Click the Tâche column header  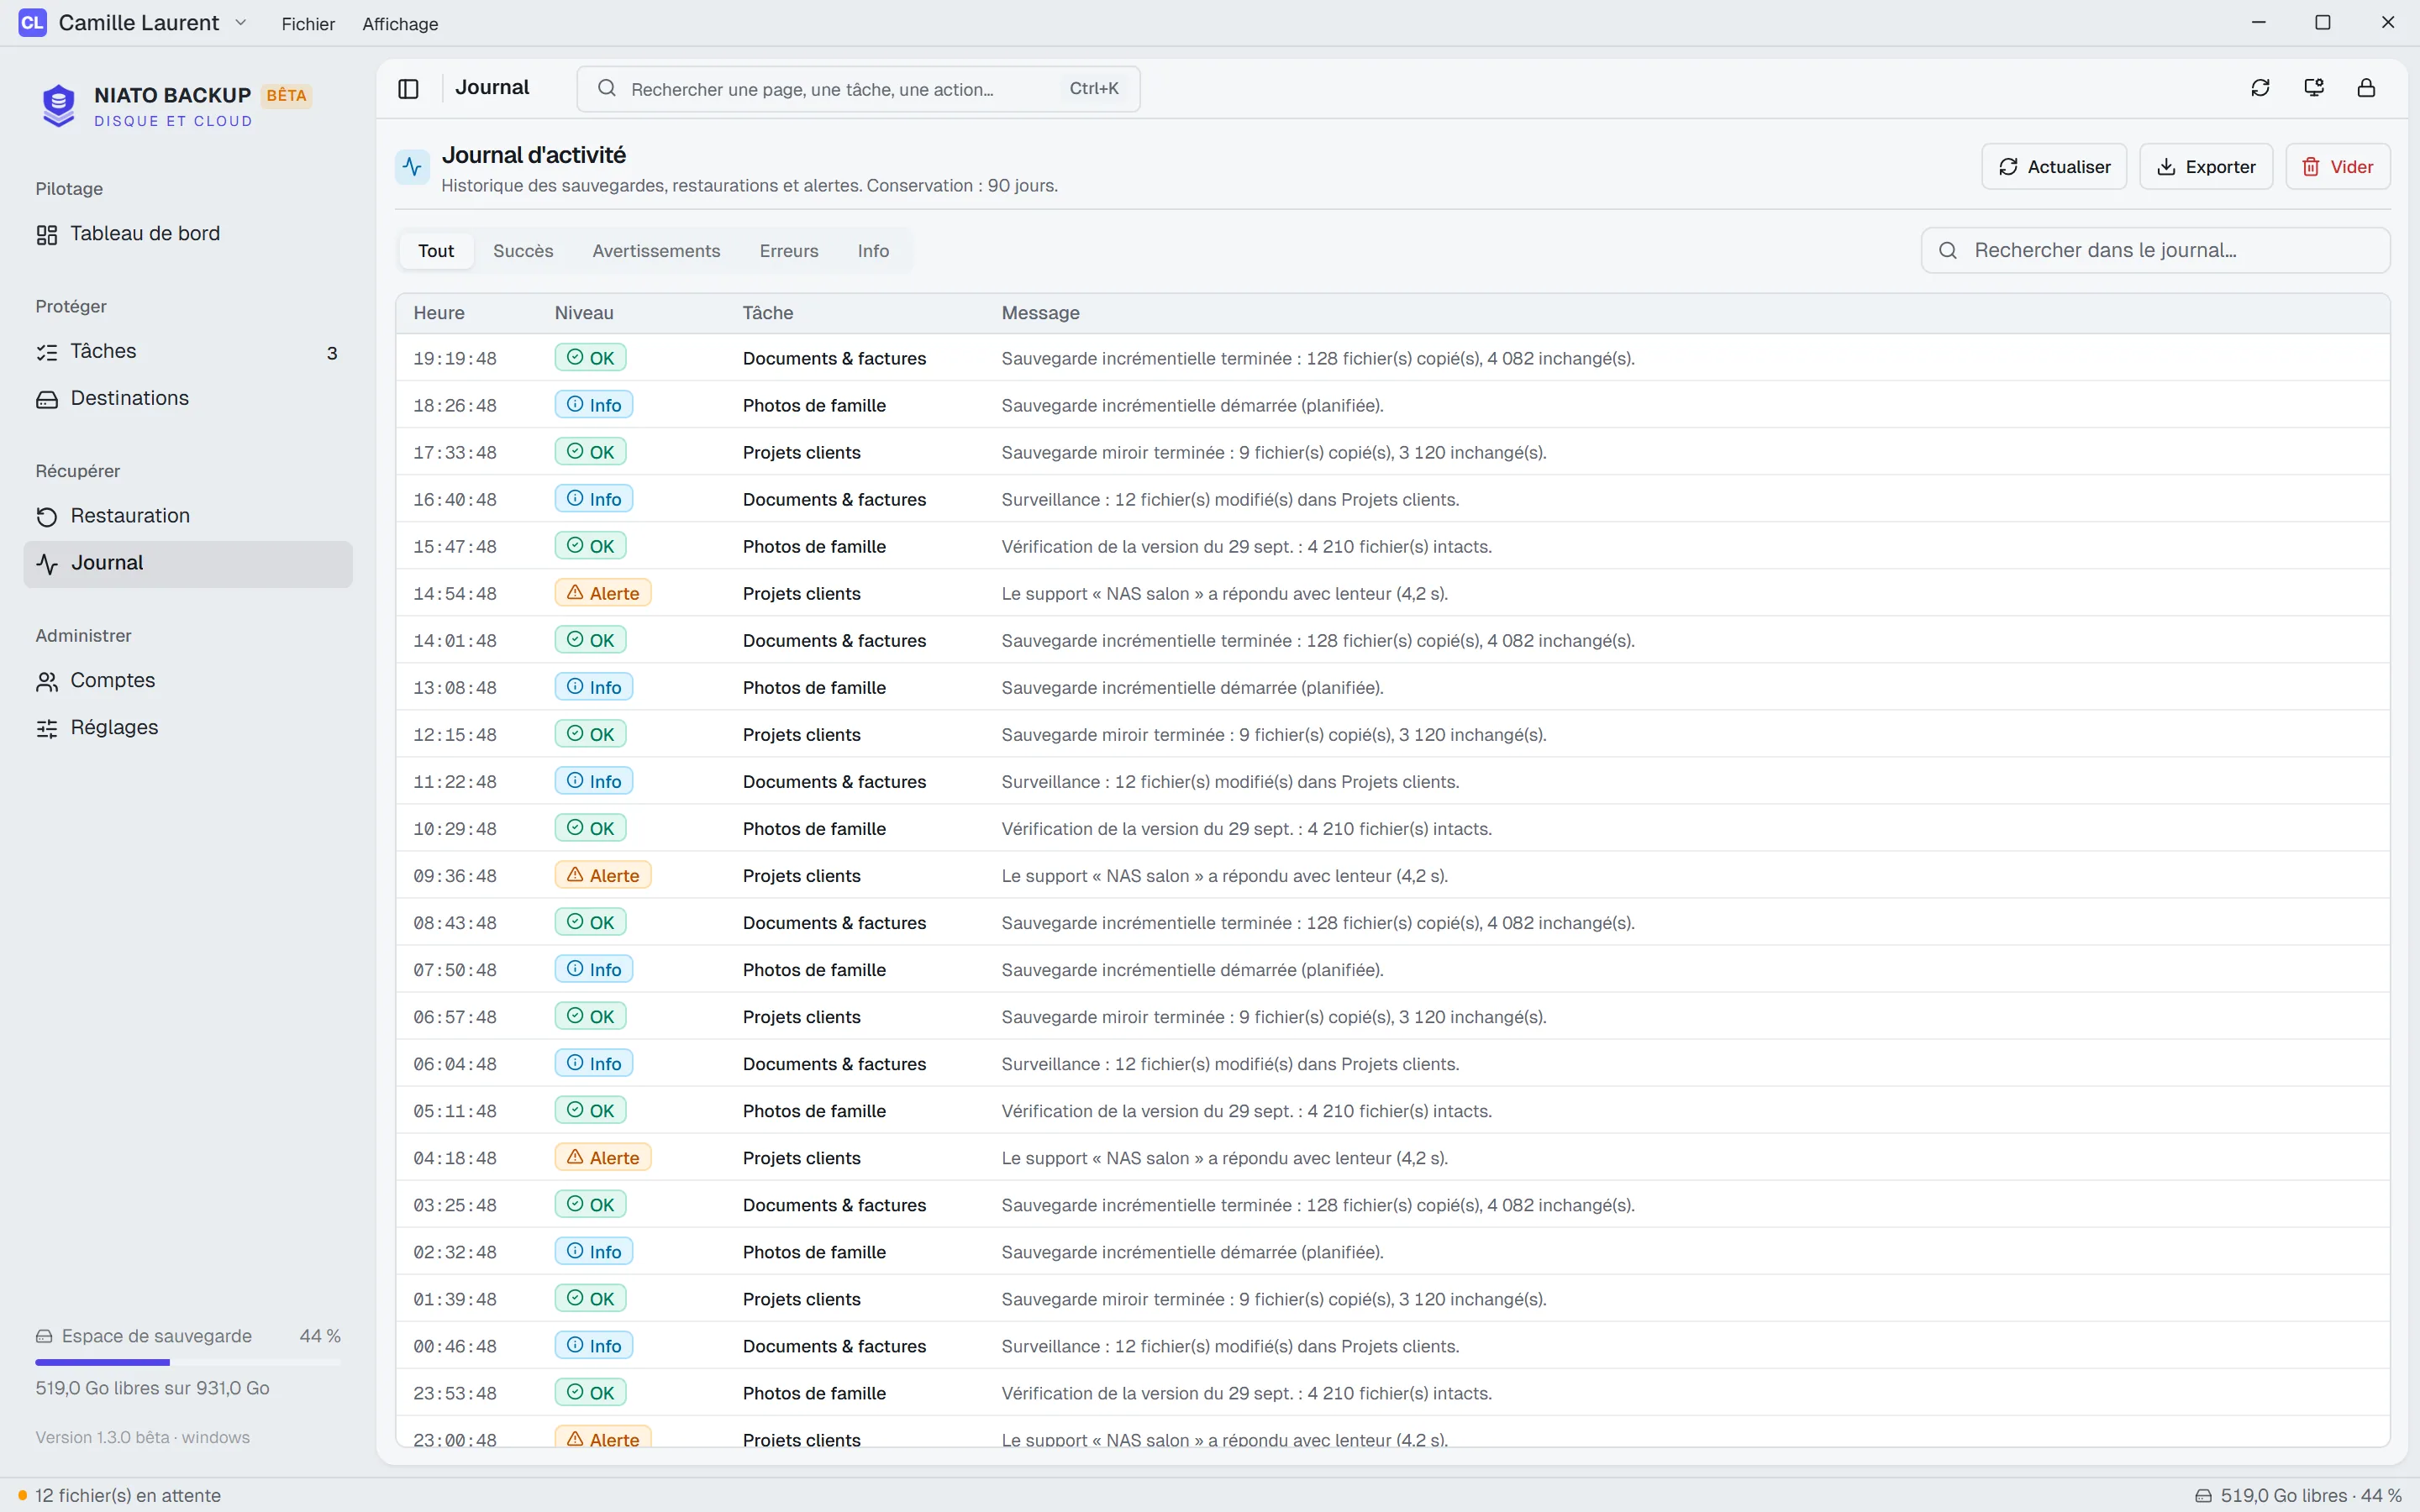tap(768, 313)
